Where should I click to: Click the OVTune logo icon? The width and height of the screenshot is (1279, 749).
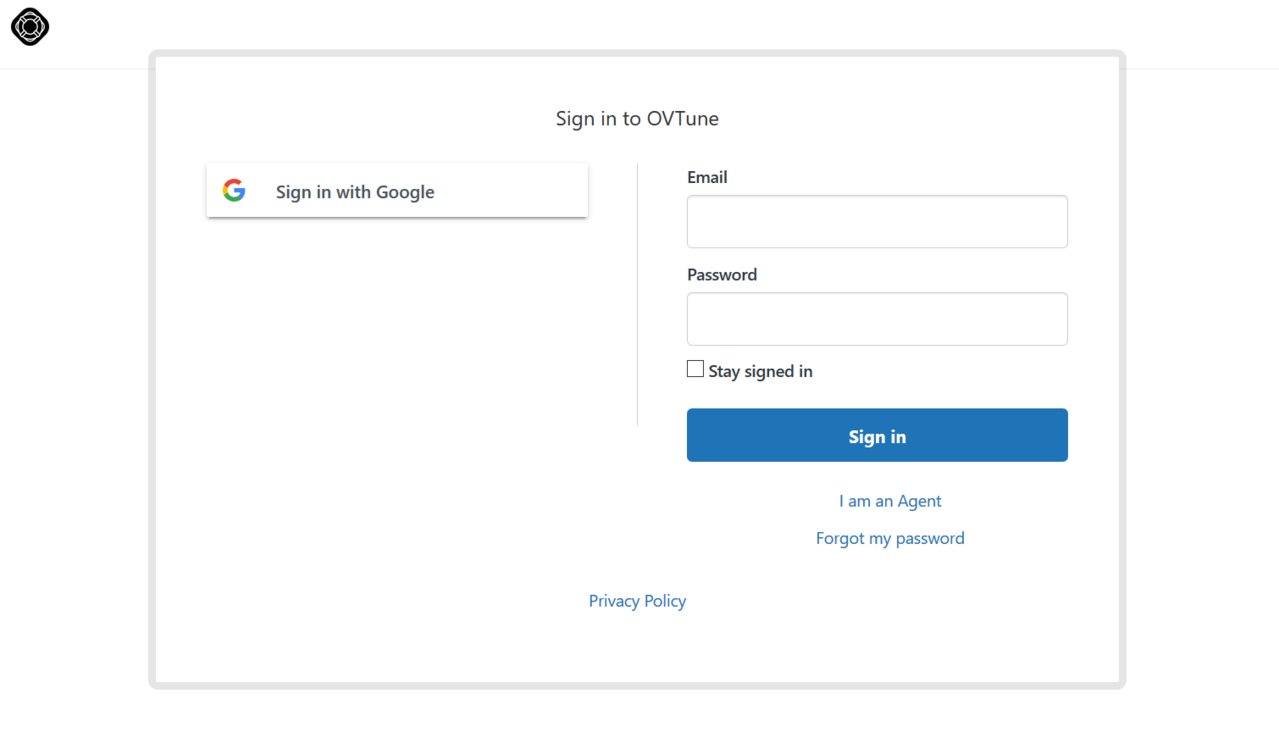coord(30,27)
